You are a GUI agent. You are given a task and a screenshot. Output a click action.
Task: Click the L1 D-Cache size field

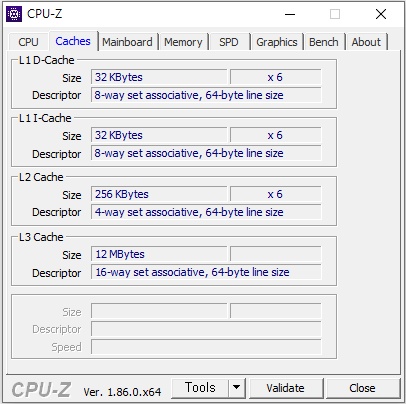pyautogui.click(x=159, y=77)
